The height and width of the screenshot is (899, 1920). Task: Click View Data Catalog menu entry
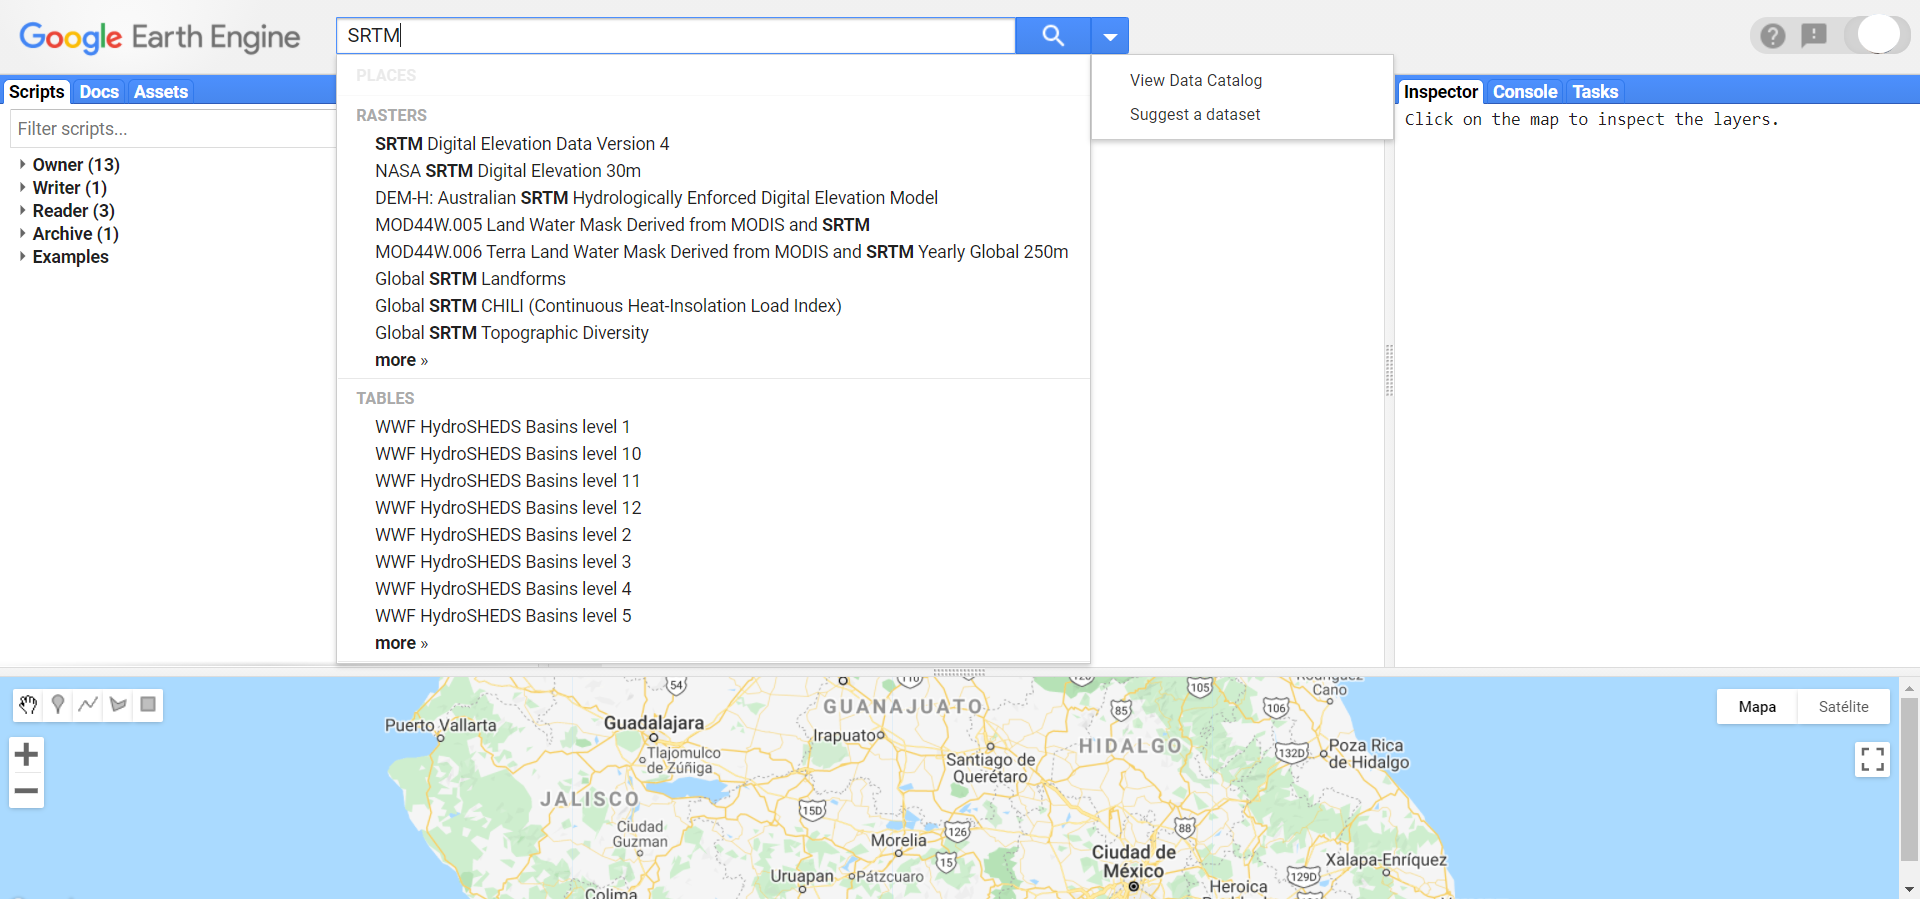(1196, 80)
